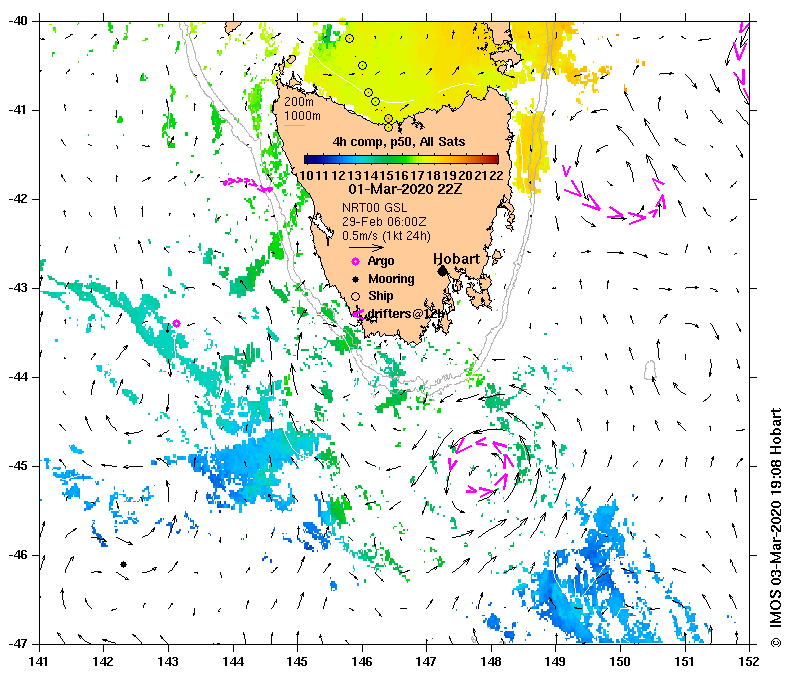Click the 'drifters@12h' legend text
The height and width of the screenshot is (678, 792).
pyautogui.click(x=407, y=314)
